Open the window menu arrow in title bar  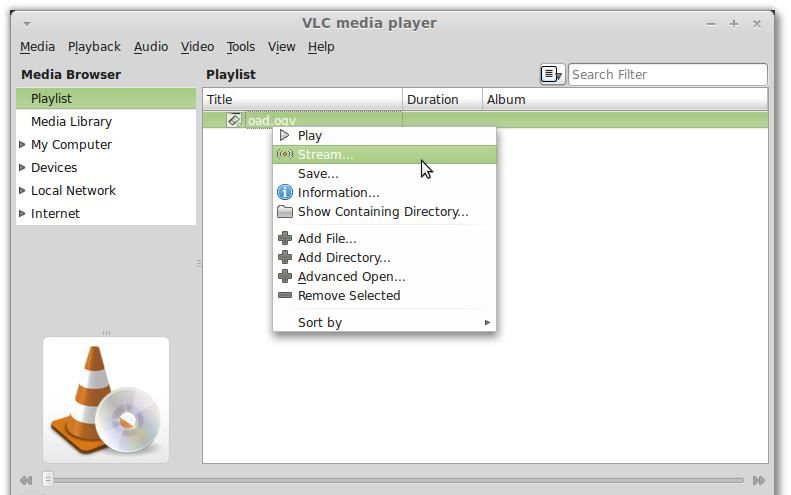click(x=27, y=23)
